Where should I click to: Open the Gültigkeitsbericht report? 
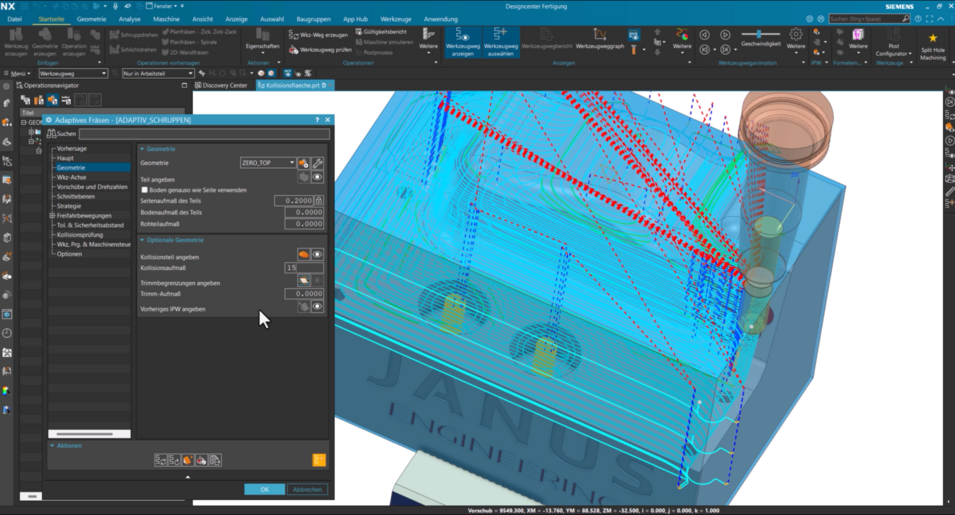point(381,32)
